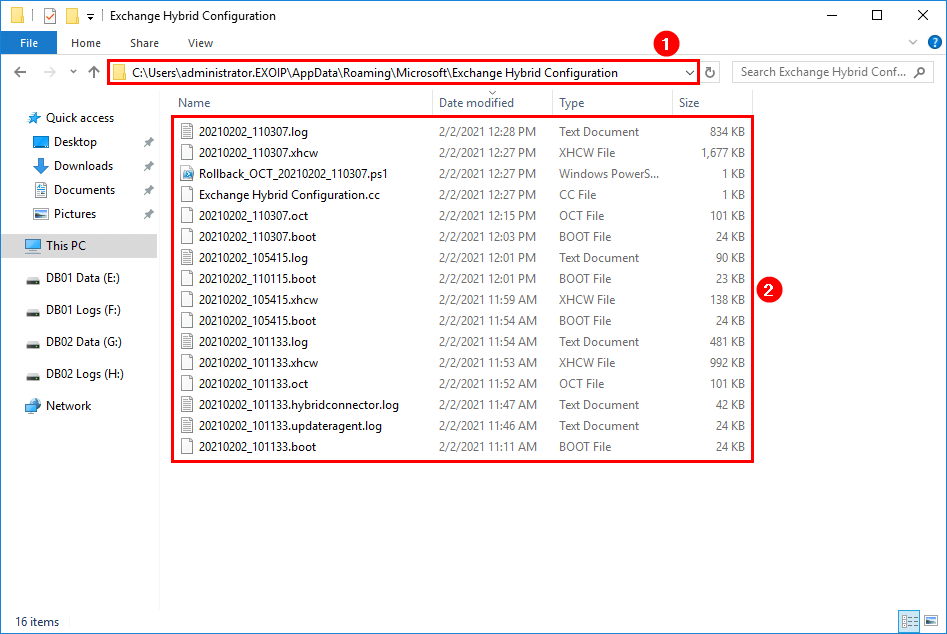The width and height of the screenshot is (947, 634).
Task: Select file 20210202_101133.hybridconnector.log
Action: pos(299,405)
